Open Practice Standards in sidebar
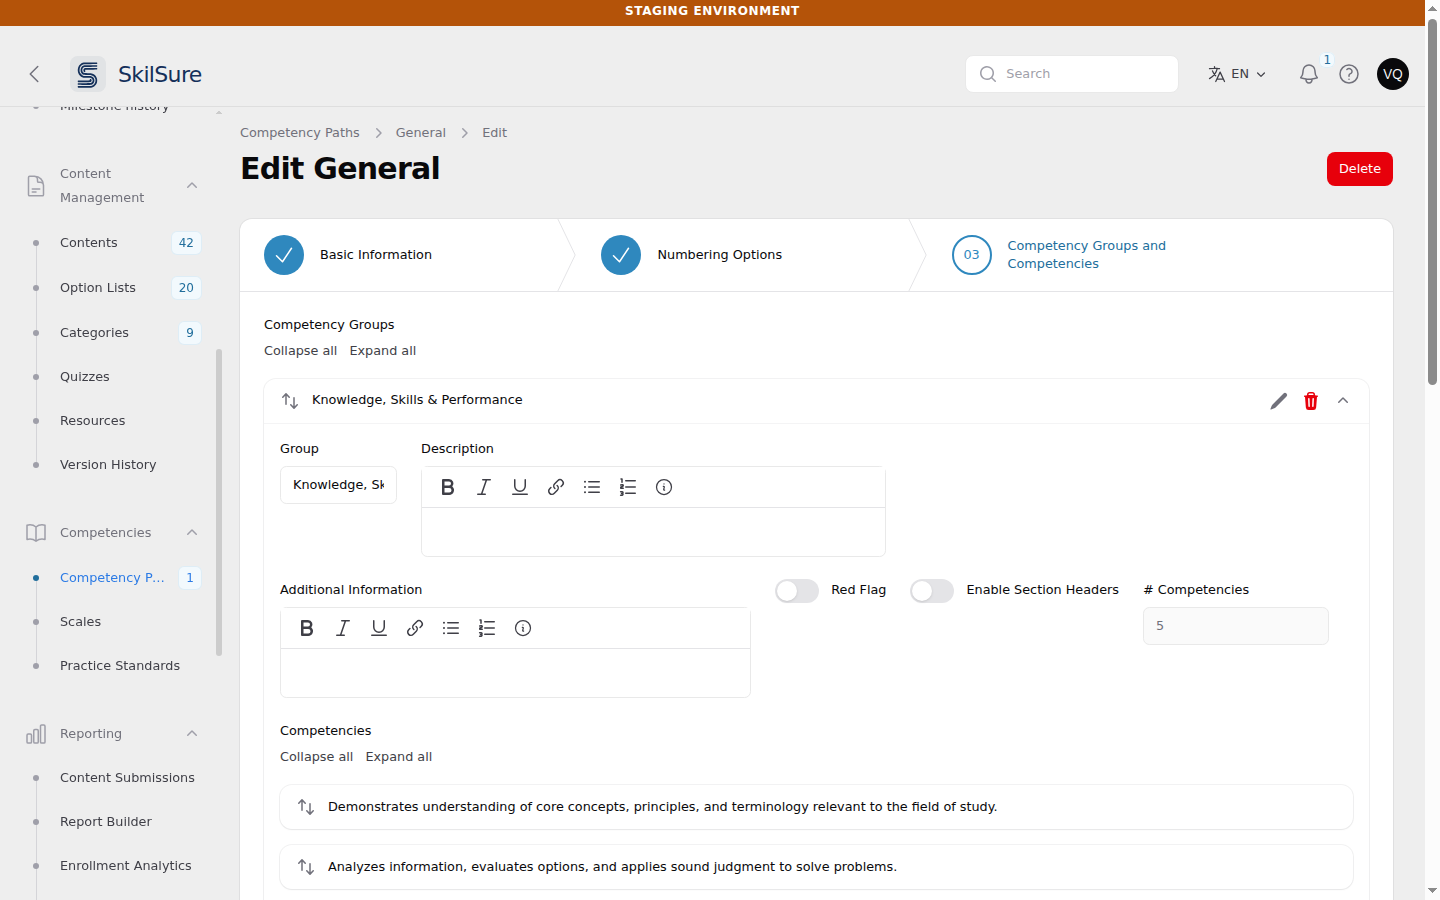Image resolution: width=1440 pixels, height=900 pixels. [x=120, y=666]
